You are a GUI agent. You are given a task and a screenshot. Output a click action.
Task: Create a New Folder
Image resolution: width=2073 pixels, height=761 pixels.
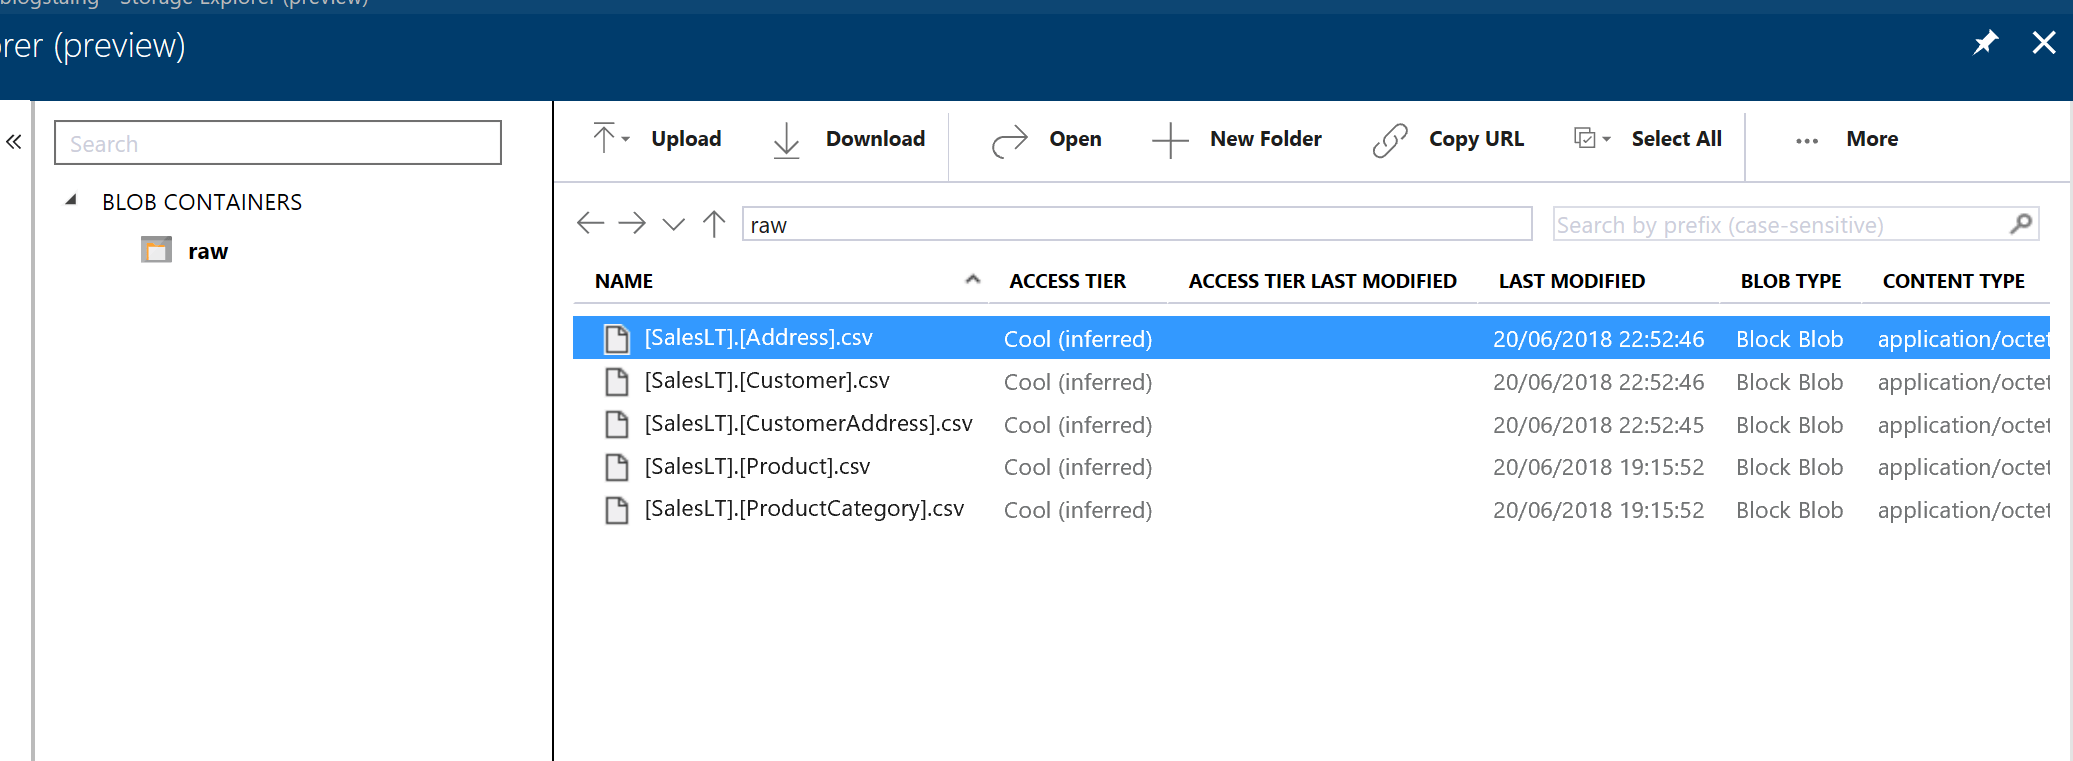point(1237,140)
